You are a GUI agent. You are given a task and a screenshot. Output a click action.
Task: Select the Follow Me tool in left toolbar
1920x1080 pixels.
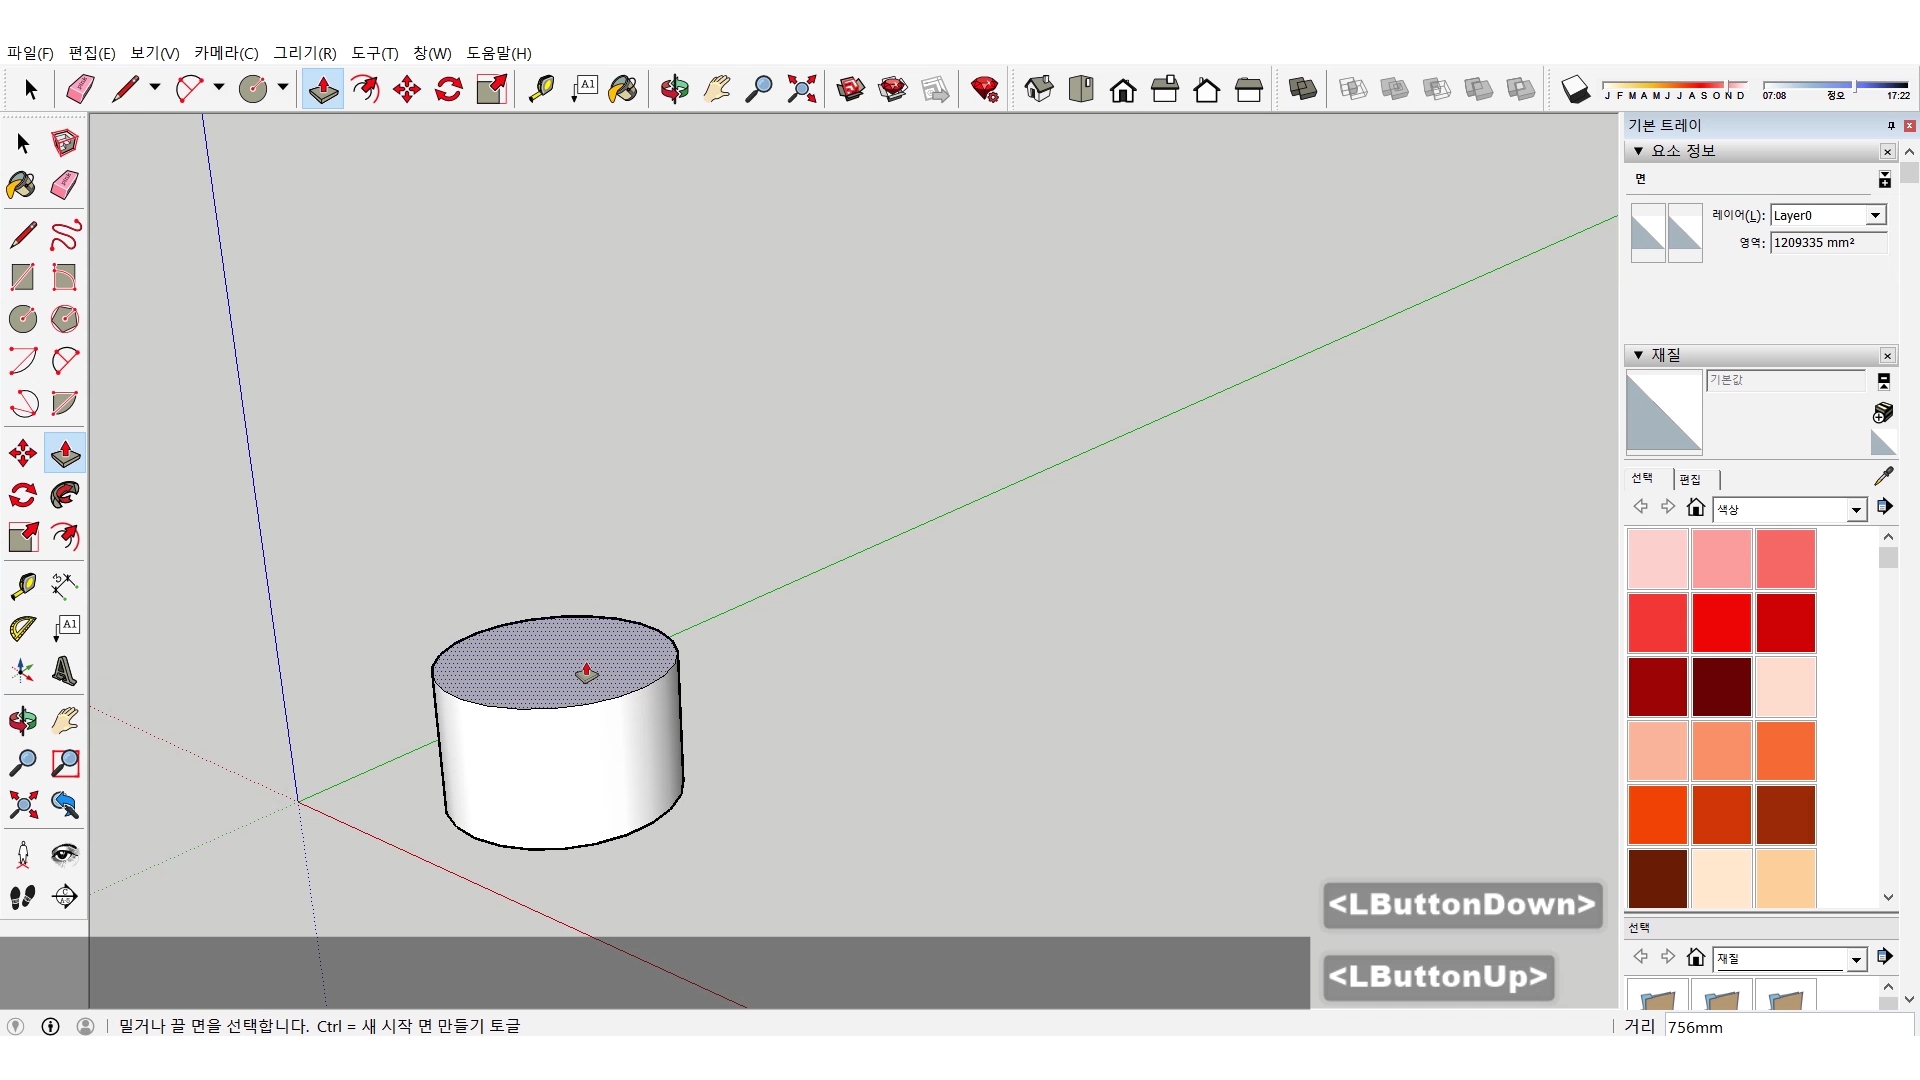point(65,495)
